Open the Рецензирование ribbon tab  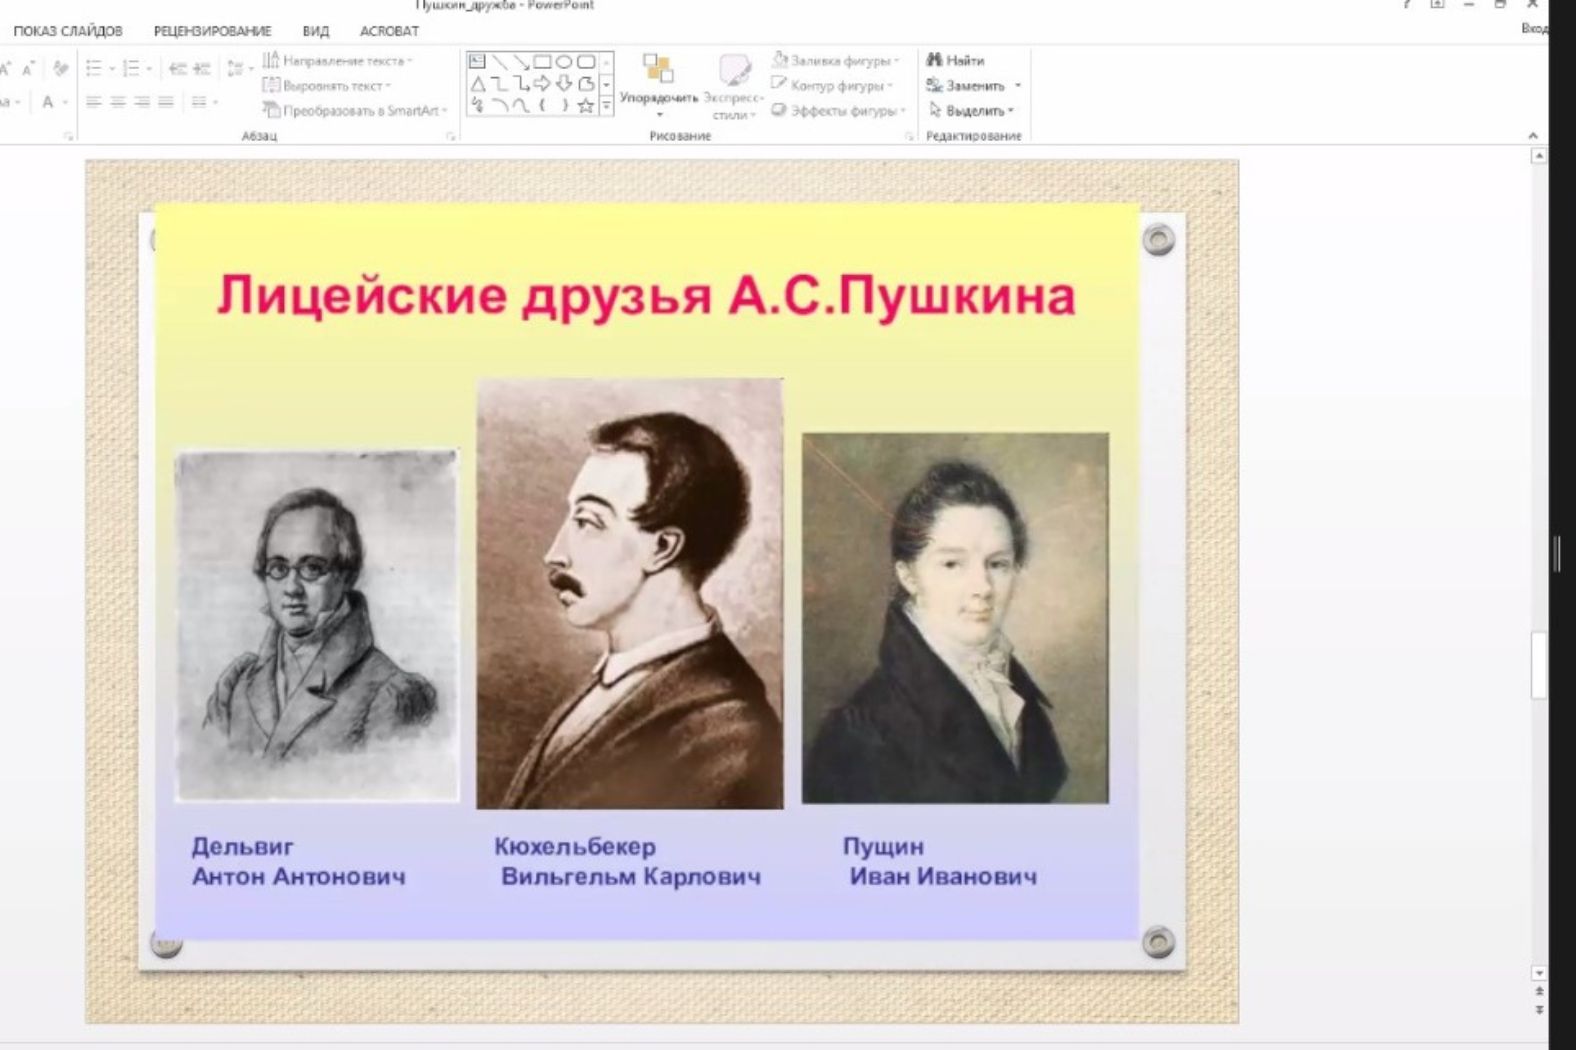coord(212,31)
